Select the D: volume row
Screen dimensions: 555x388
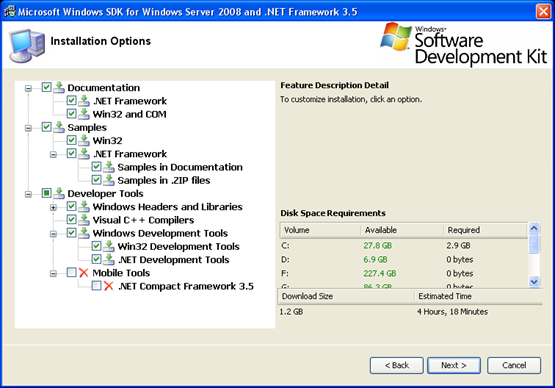coord(404,259)
